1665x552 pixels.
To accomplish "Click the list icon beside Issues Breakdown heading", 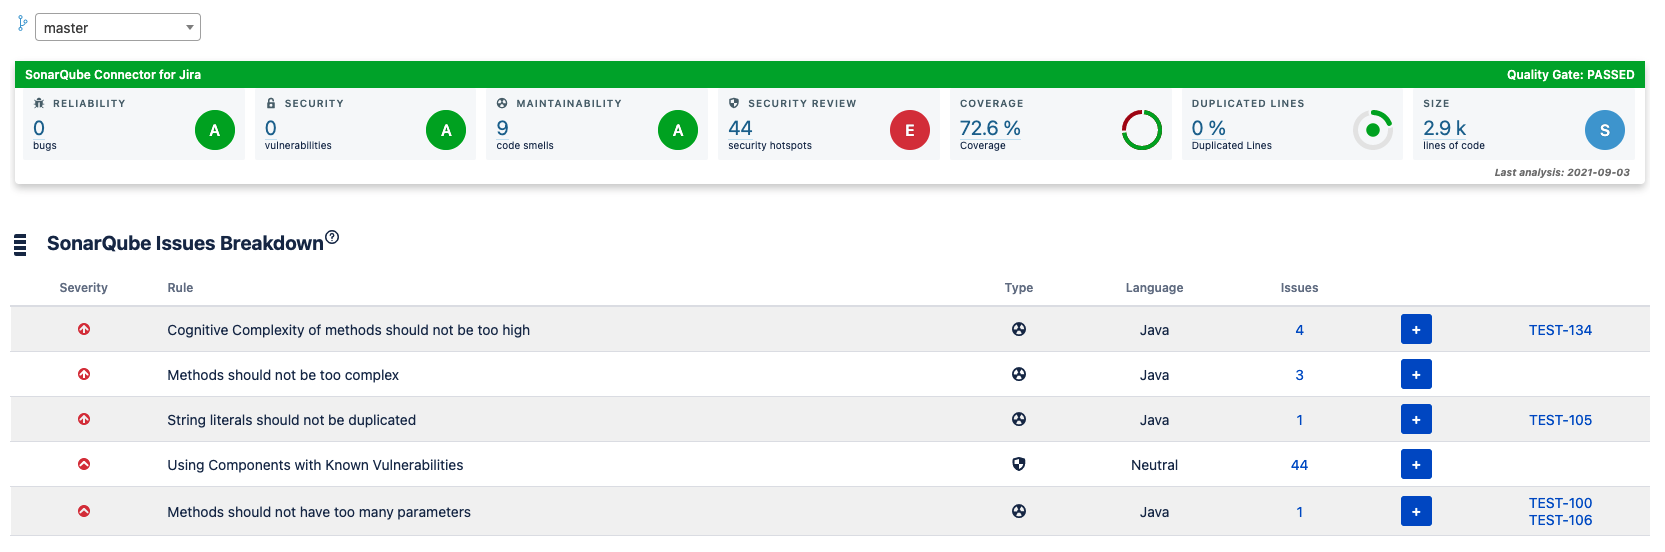I will [20, 245].
